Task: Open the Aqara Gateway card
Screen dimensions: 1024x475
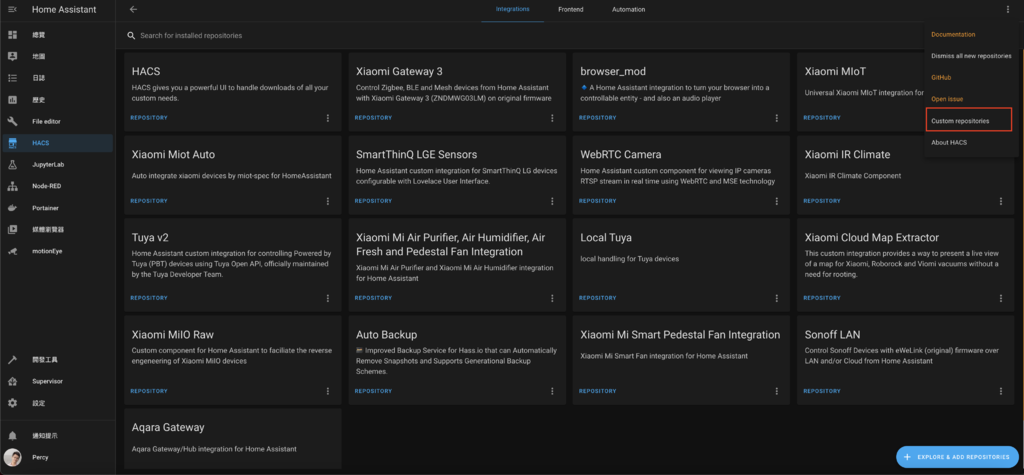Action: click(232, 438)
